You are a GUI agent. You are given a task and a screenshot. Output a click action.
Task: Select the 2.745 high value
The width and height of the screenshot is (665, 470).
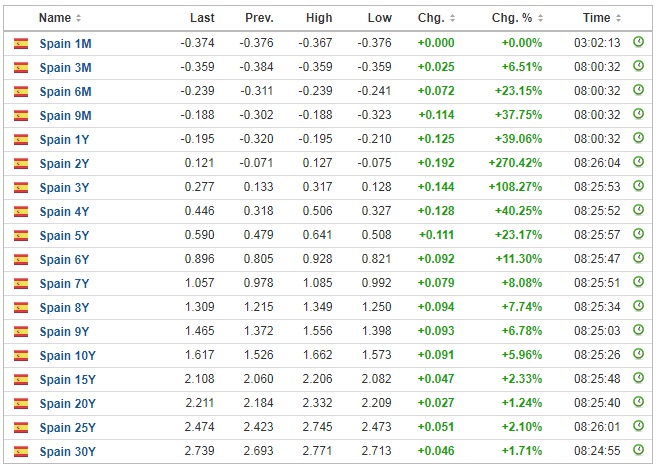click(318, 427)
